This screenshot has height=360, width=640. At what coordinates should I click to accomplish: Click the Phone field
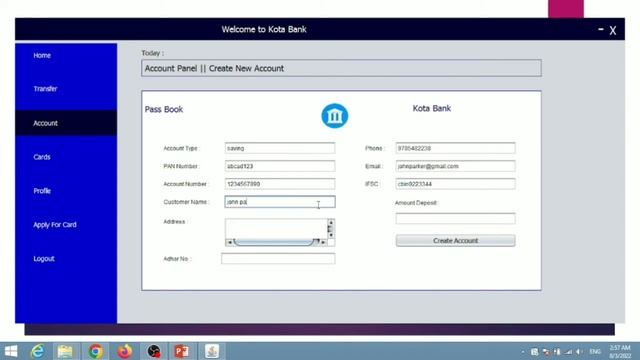click(456, 148)
